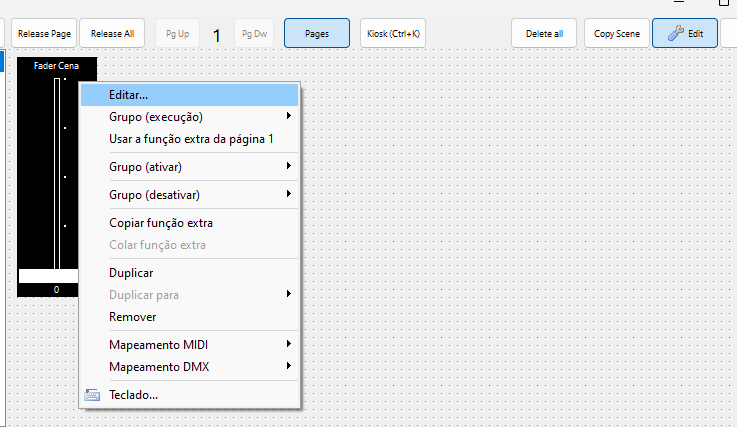Select Duplicar in the context menu

131,273
